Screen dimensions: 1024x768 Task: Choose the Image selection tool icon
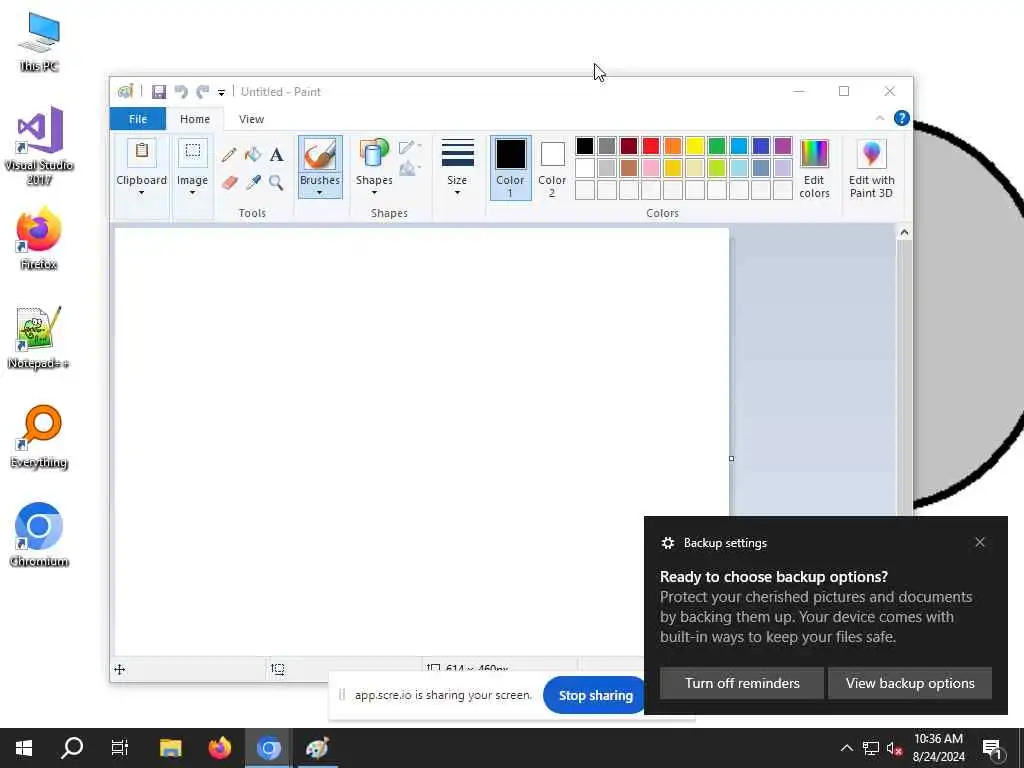tap(193, 152)
